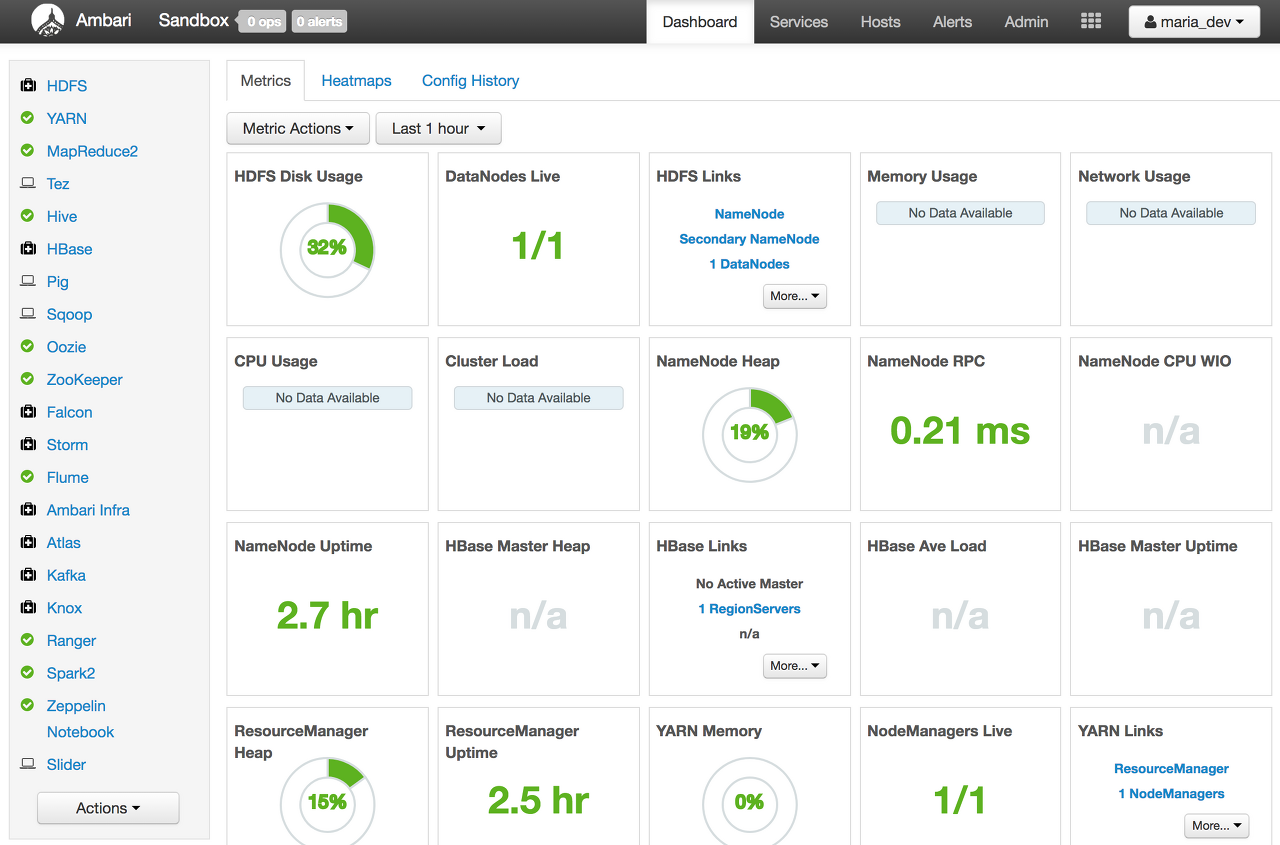Click the green check icon beside Hive
The width and height of the screenshot is (1280, 845).
coord(28,216)
